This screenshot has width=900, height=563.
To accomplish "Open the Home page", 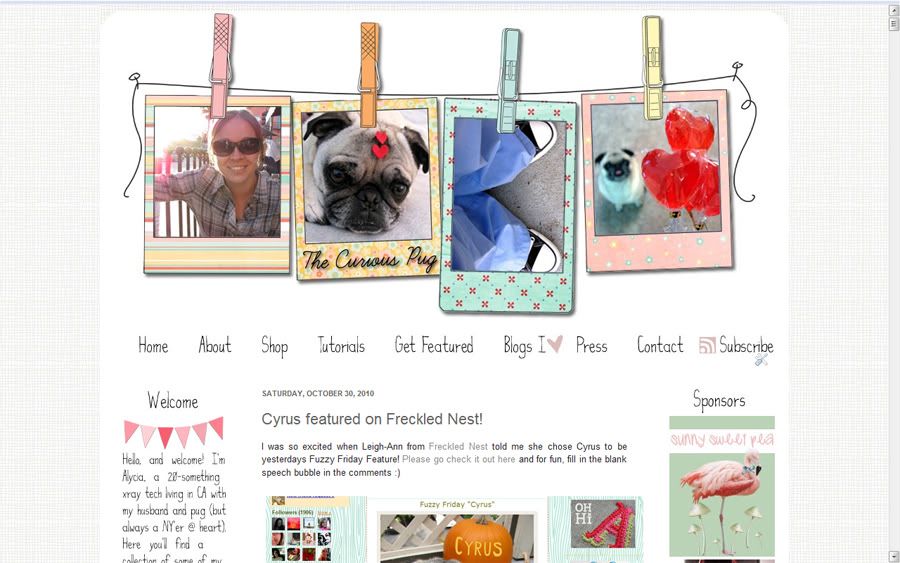I will [x=153, y=346].
